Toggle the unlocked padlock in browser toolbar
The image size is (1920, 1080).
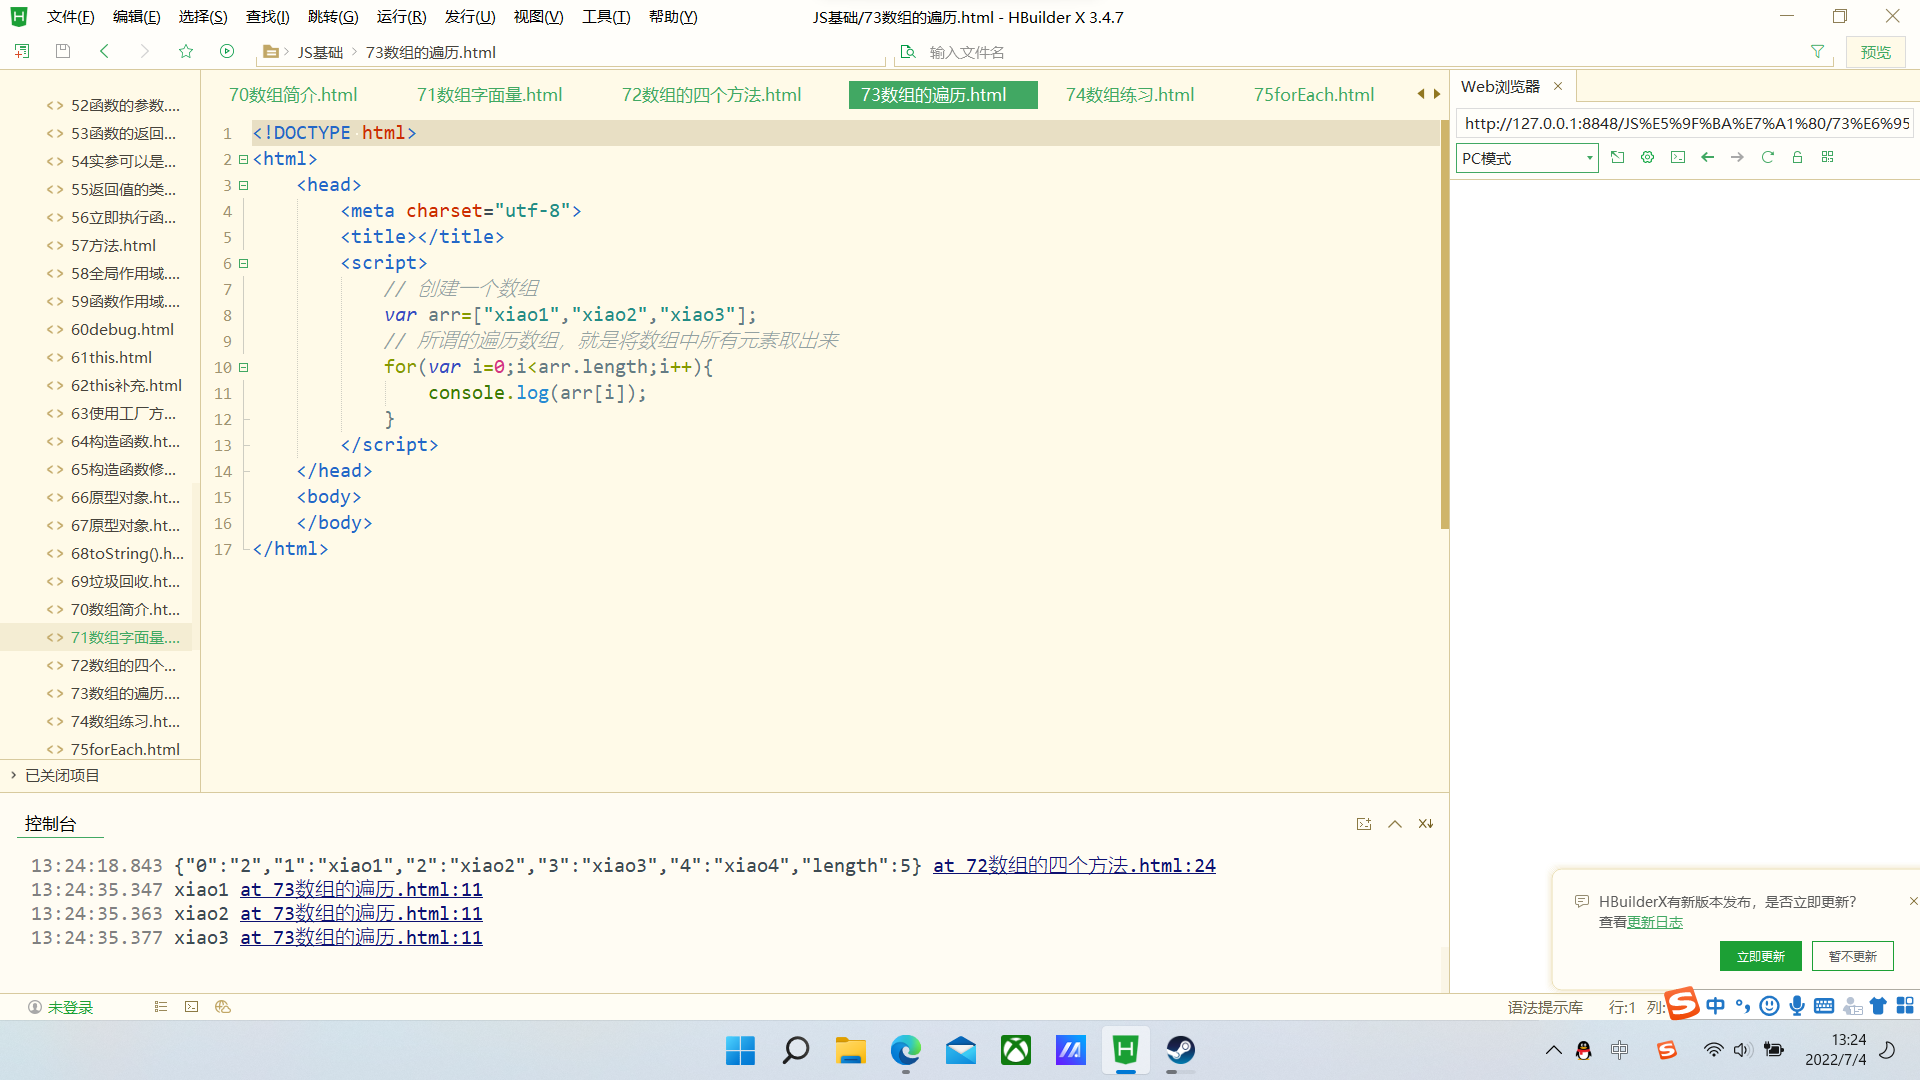pos(1797,157)
